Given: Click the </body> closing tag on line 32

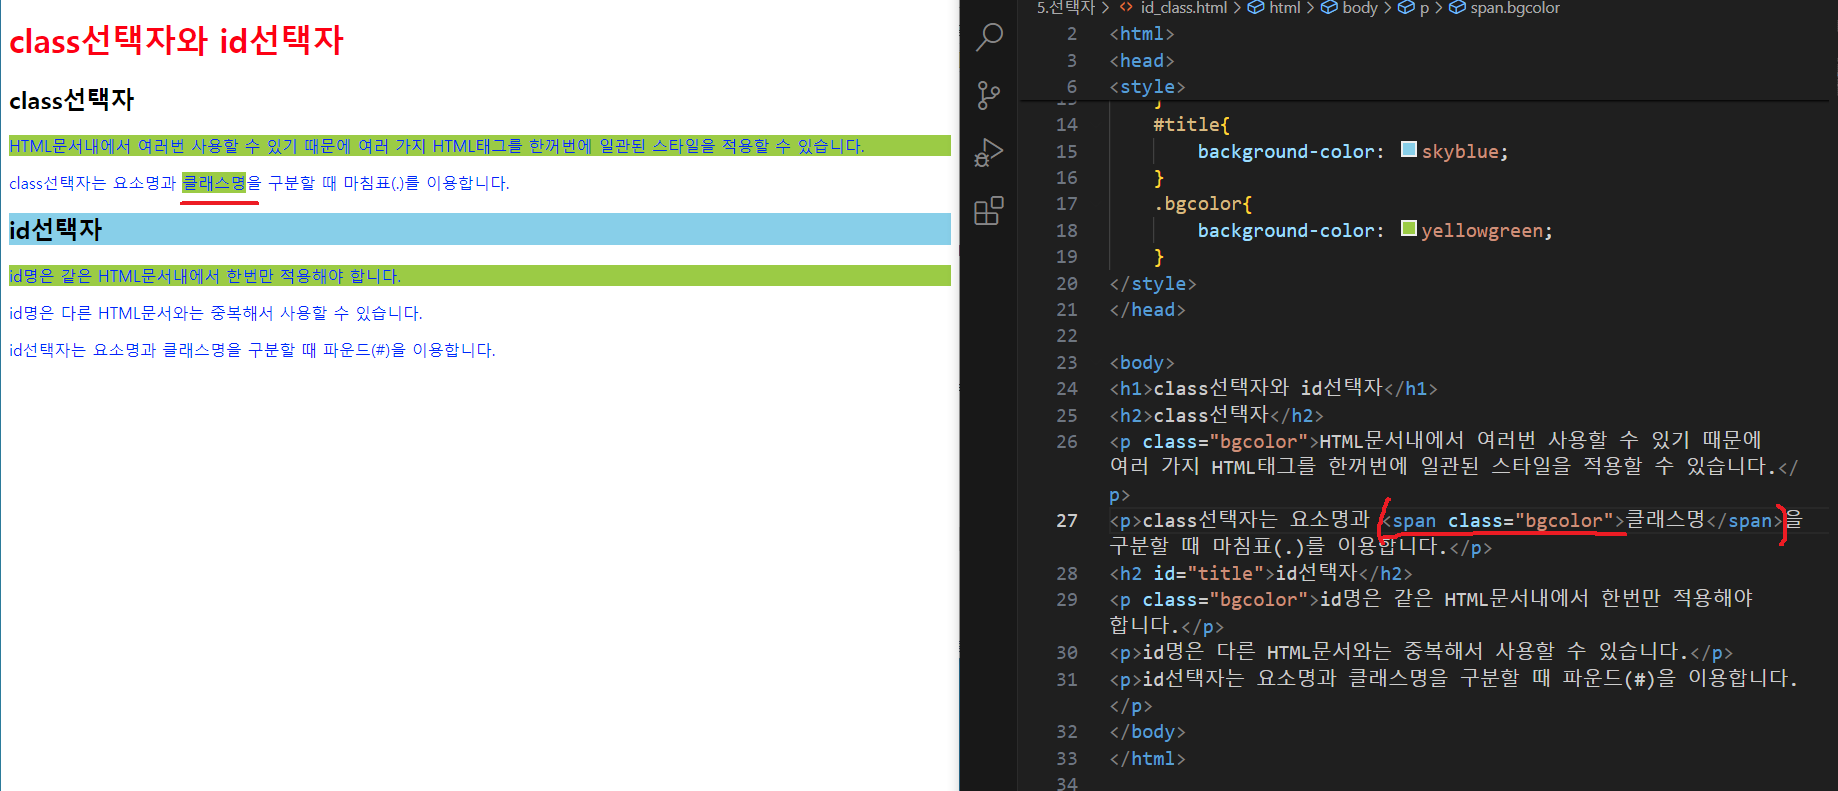Looking at the screenshot, I should click(1147, 732).
